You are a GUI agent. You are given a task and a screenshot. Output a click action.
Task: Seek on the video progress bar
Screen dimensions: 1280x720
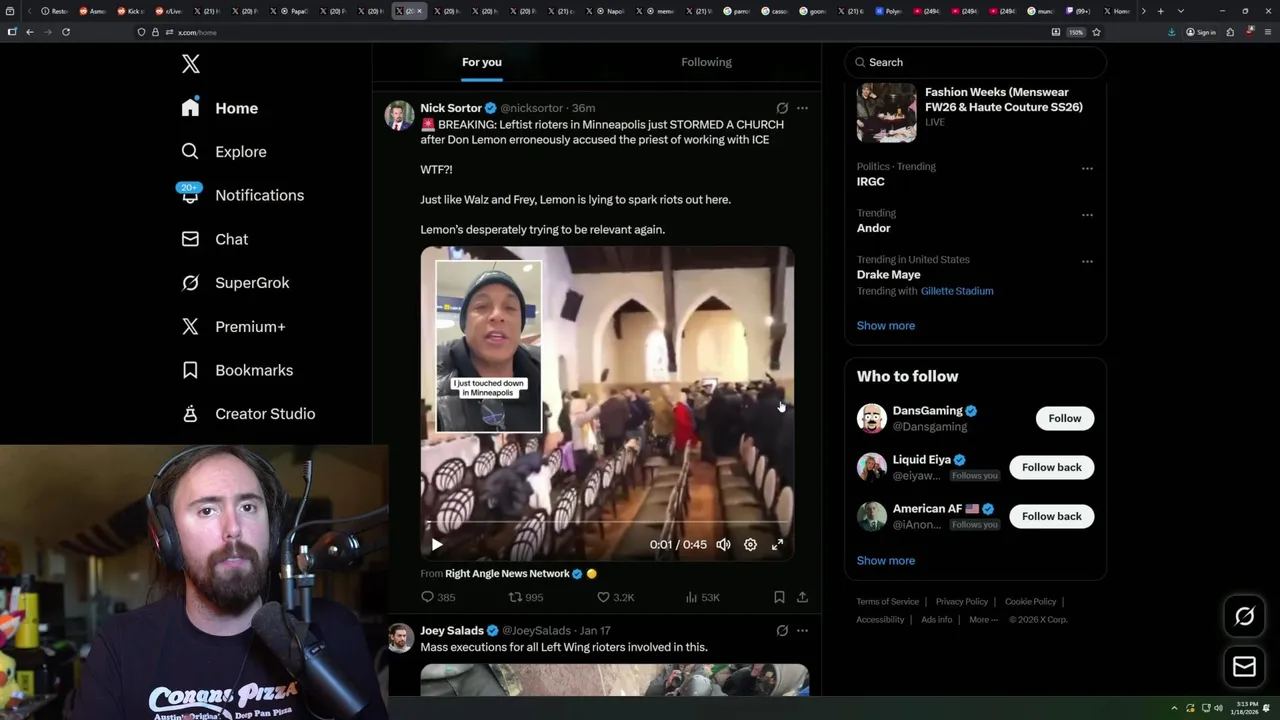(607, 523)
